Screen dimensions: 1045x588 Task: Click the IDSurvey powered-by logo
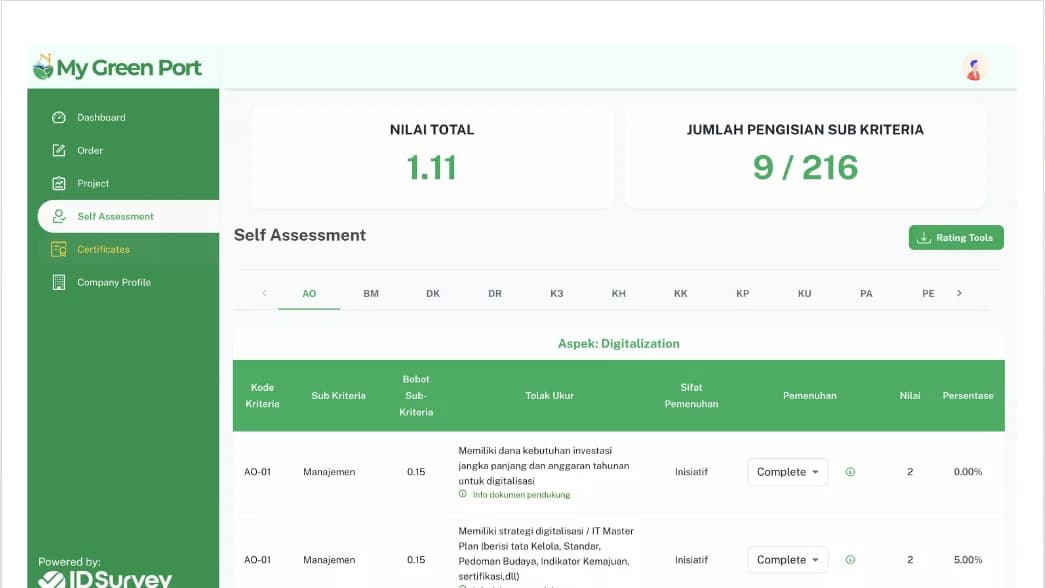tap(105, 579)
